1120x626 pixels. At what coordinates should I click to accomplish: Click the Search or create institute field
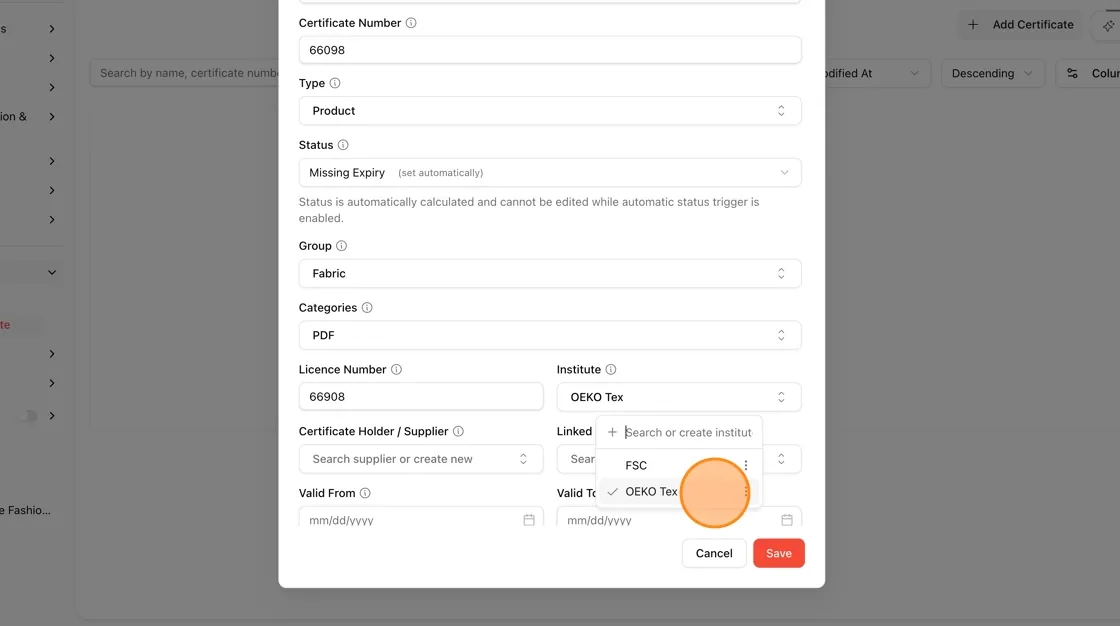[689, 432]
